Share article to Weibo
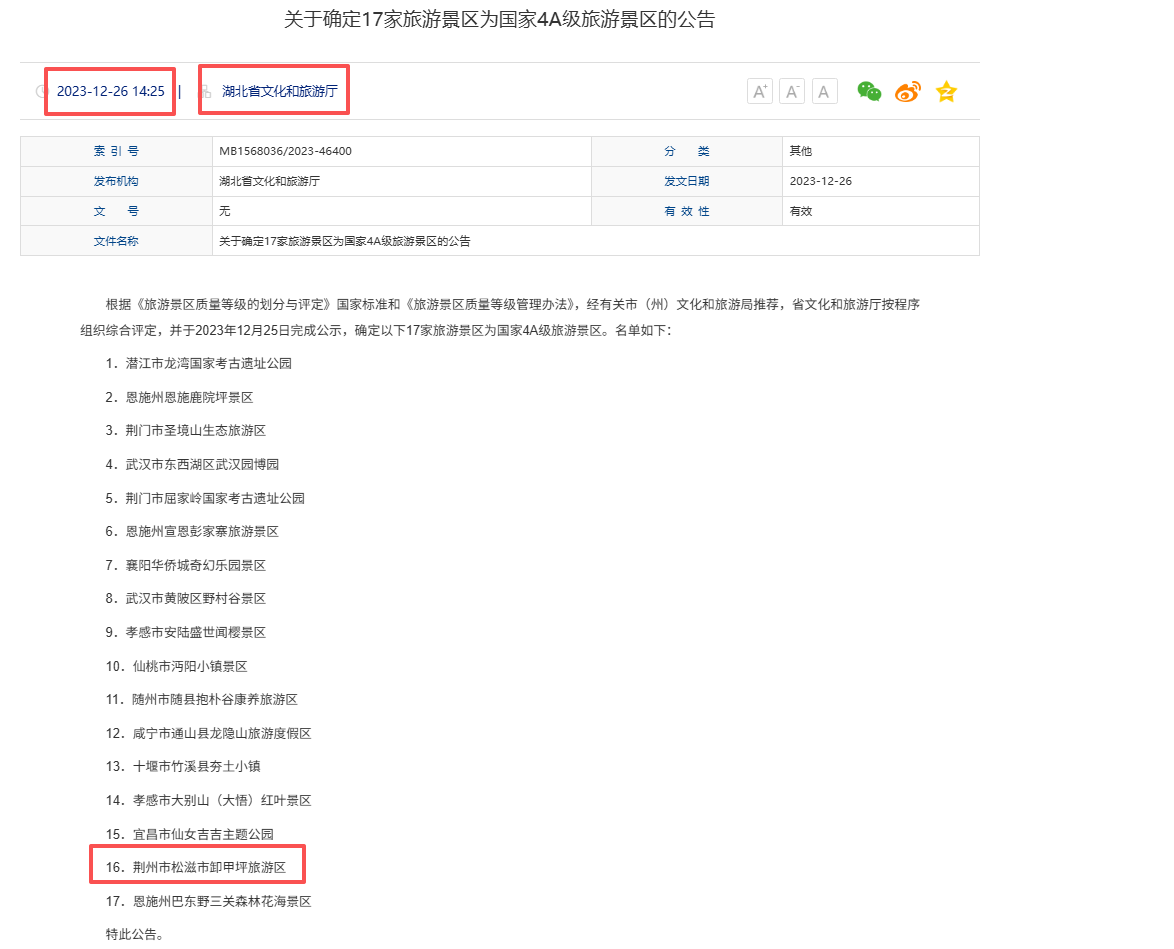 pyautogui.click(x=907, y=92)
